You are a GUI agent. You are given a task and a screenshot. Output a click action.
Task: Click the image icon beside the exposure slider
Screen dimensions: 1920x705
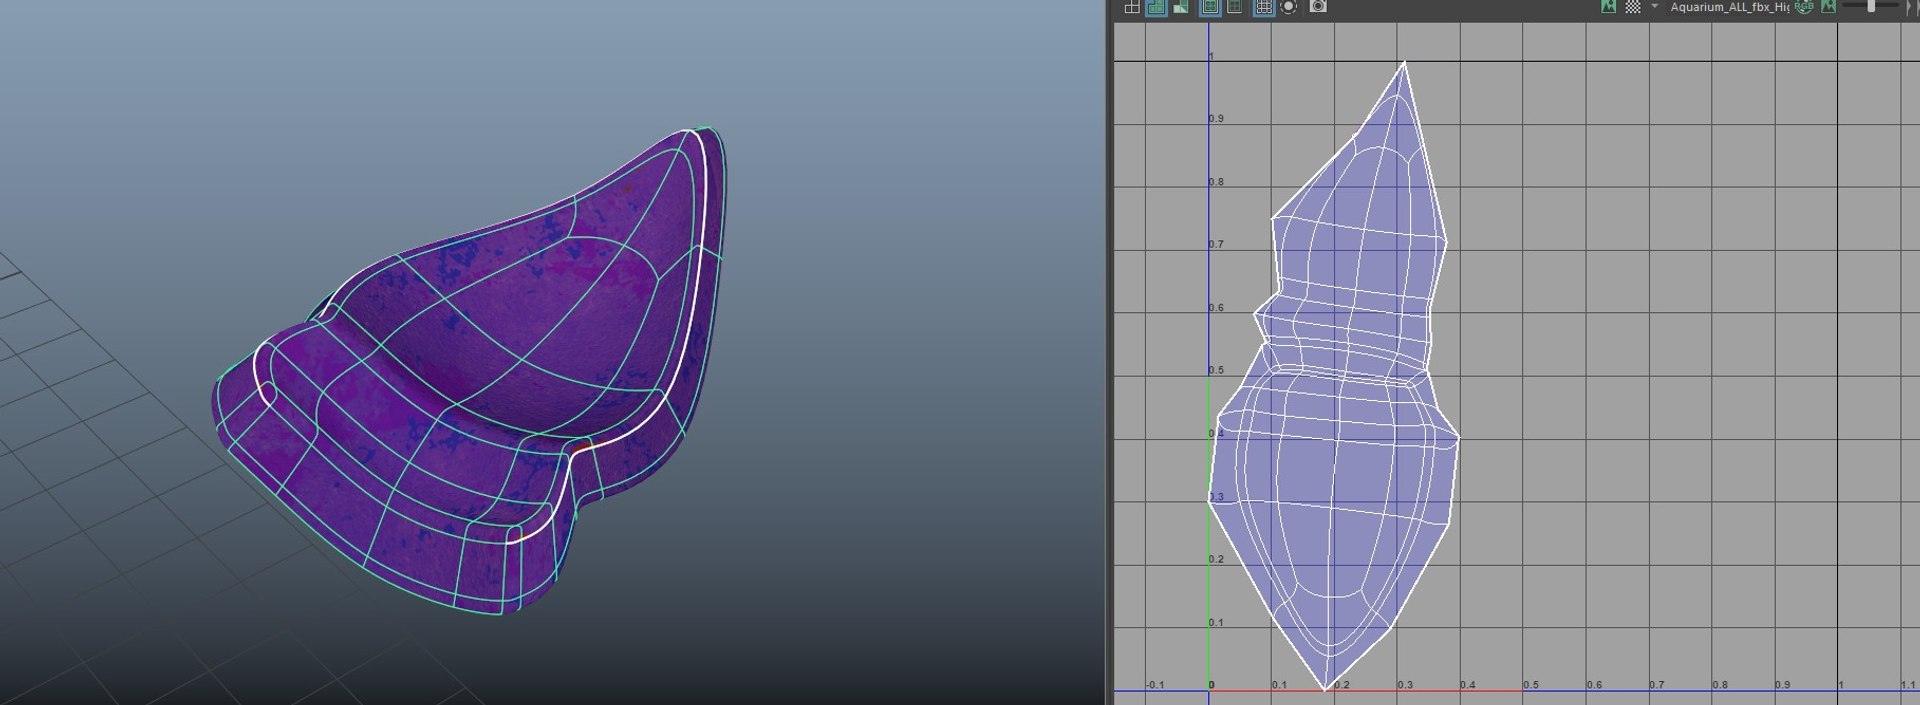tap(1828, 7)
